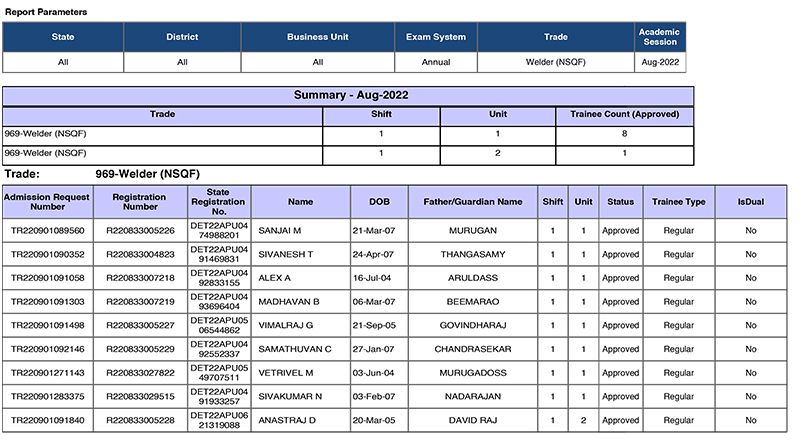800x441 pixels.
Task: Click the State column header in Report Parameters
Action: [62, 37]
